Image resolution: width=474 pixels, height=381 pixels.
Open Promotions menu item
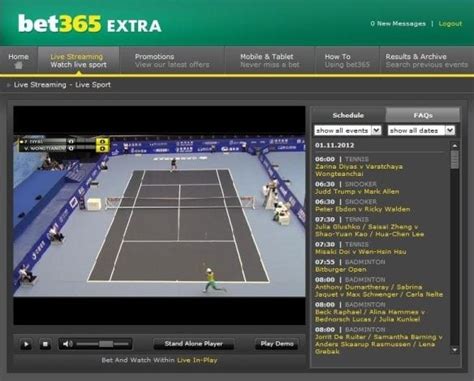click(172, 61)
